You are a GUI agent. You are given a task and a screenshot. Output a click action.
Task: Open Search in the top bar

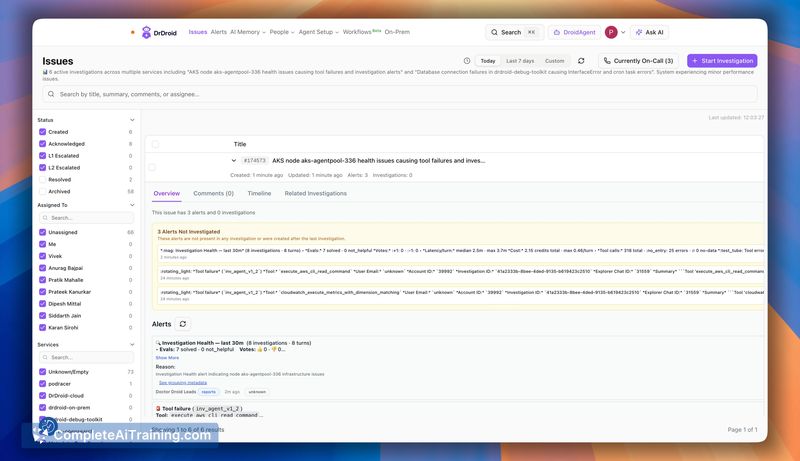pyautogui.click(x=514, y=32)
